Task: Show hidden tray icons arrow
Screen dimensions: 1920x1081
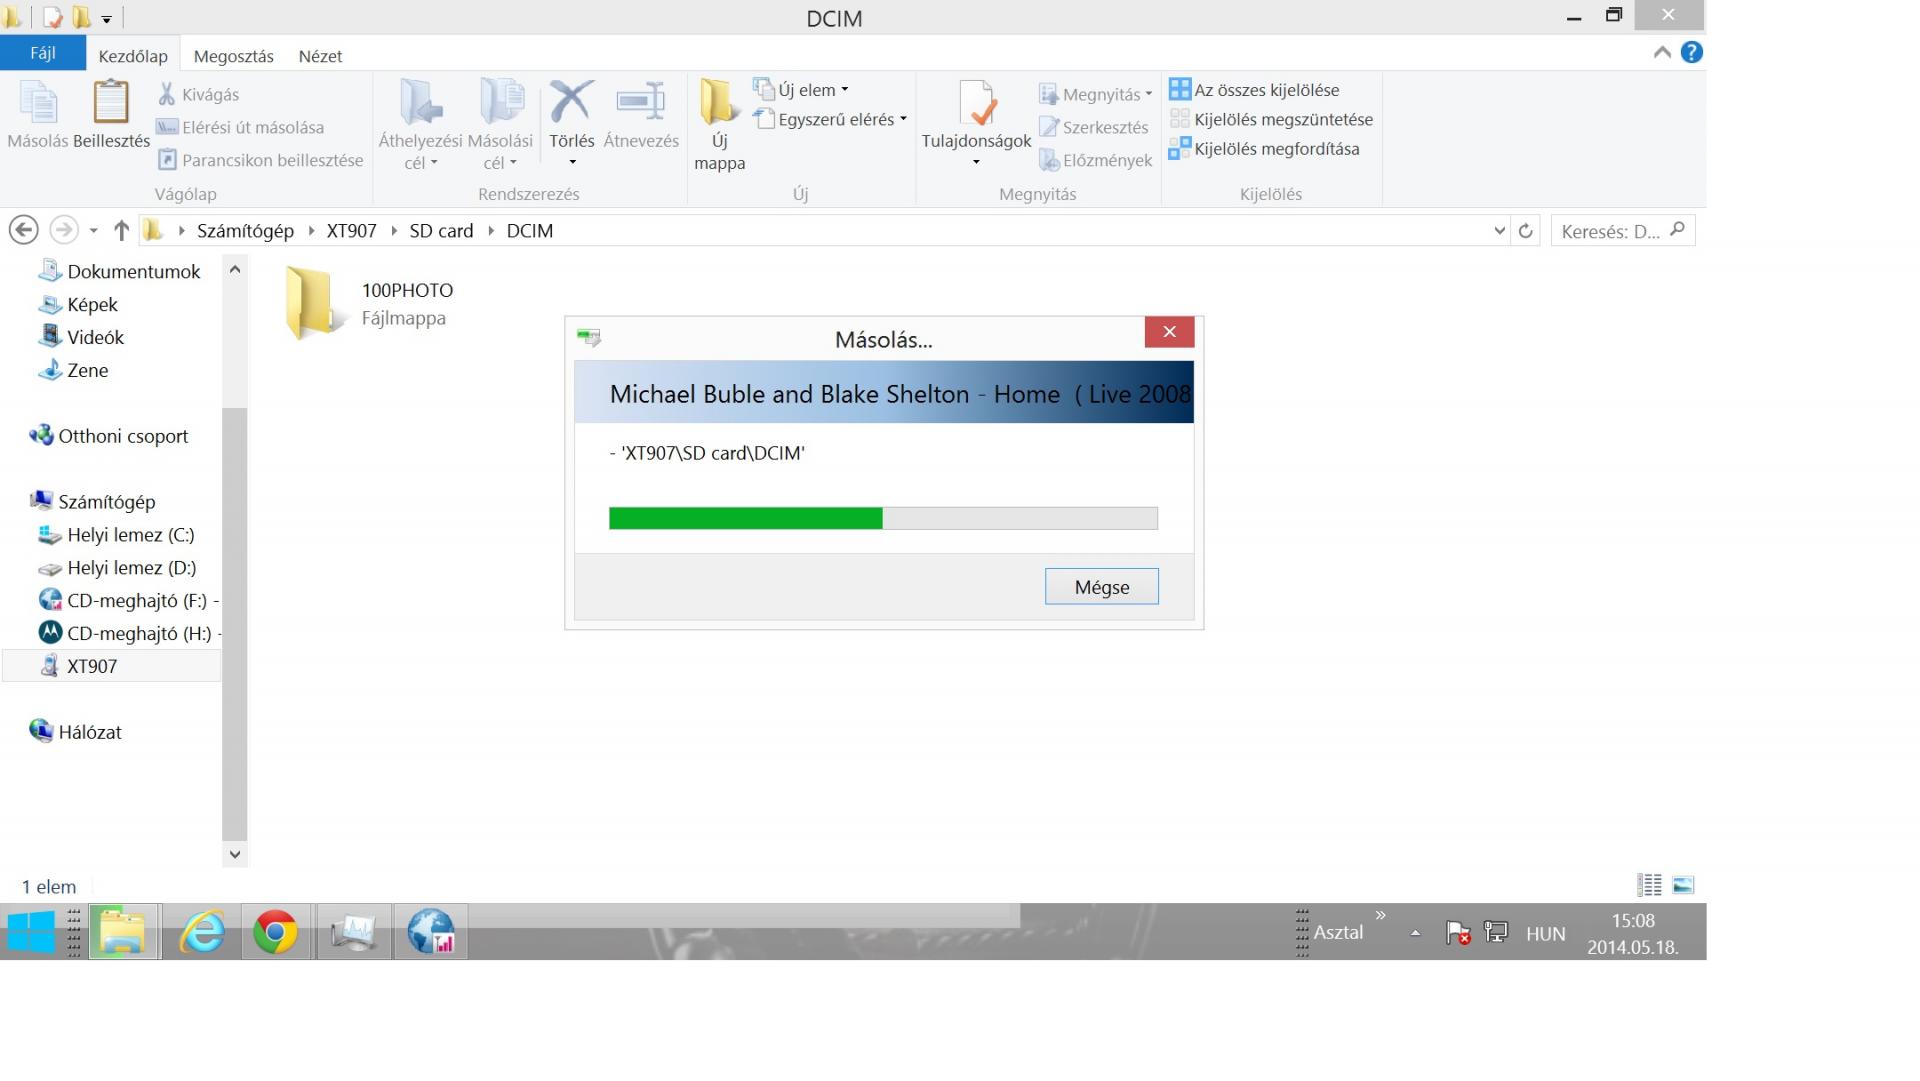Action: pos(1415,933)
